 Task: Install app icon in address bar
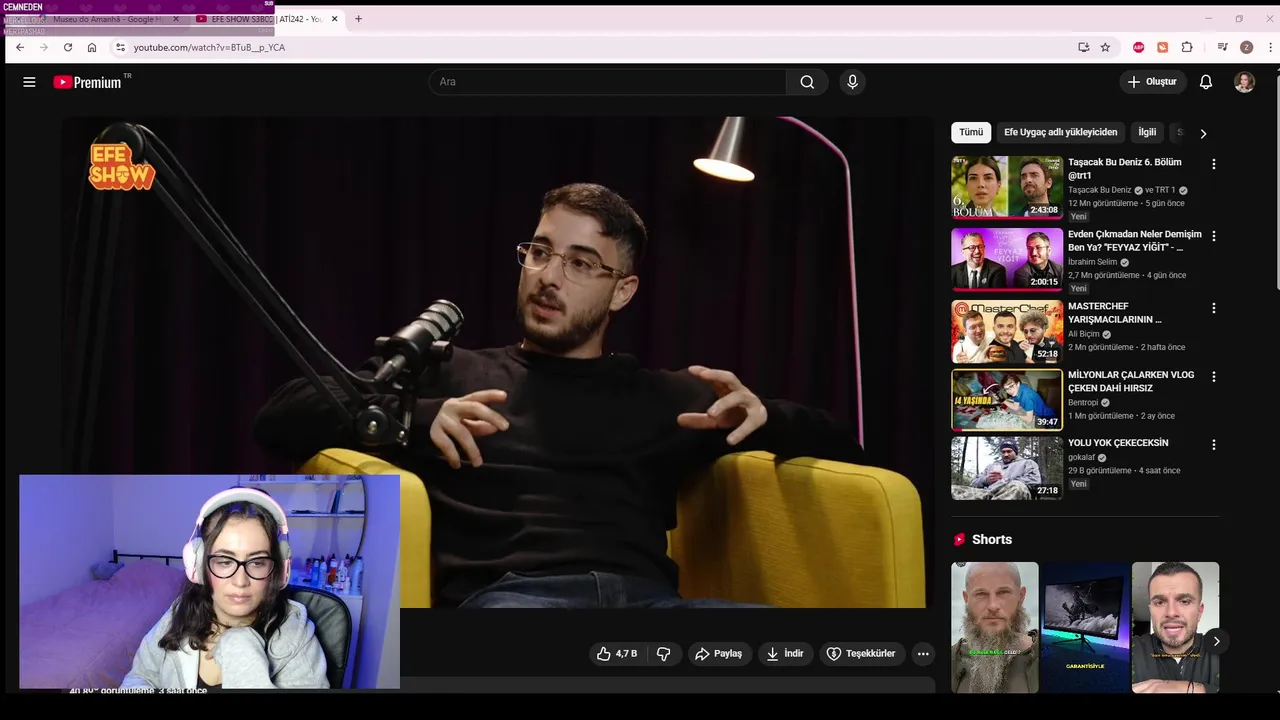click(1083, 47)
